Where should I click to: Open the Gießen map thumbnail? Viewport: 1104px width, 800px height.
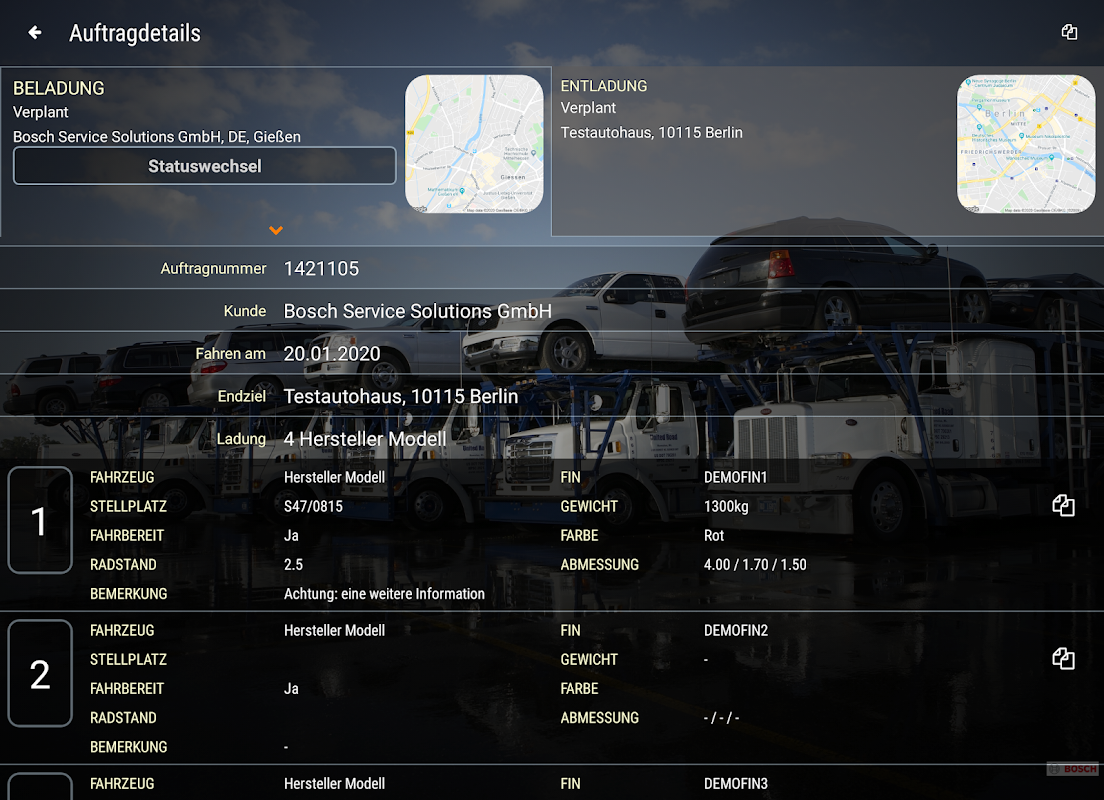(474, 144)
